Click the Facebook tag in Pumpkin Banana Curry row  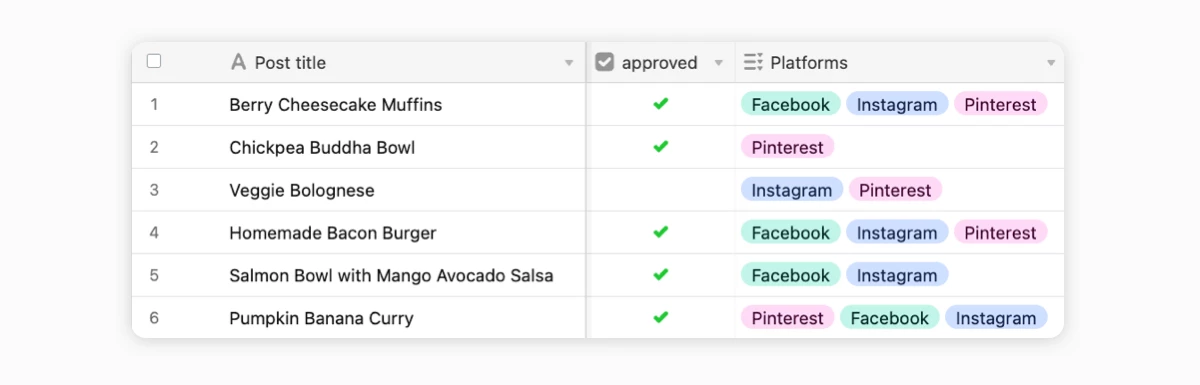pos(890,318)
